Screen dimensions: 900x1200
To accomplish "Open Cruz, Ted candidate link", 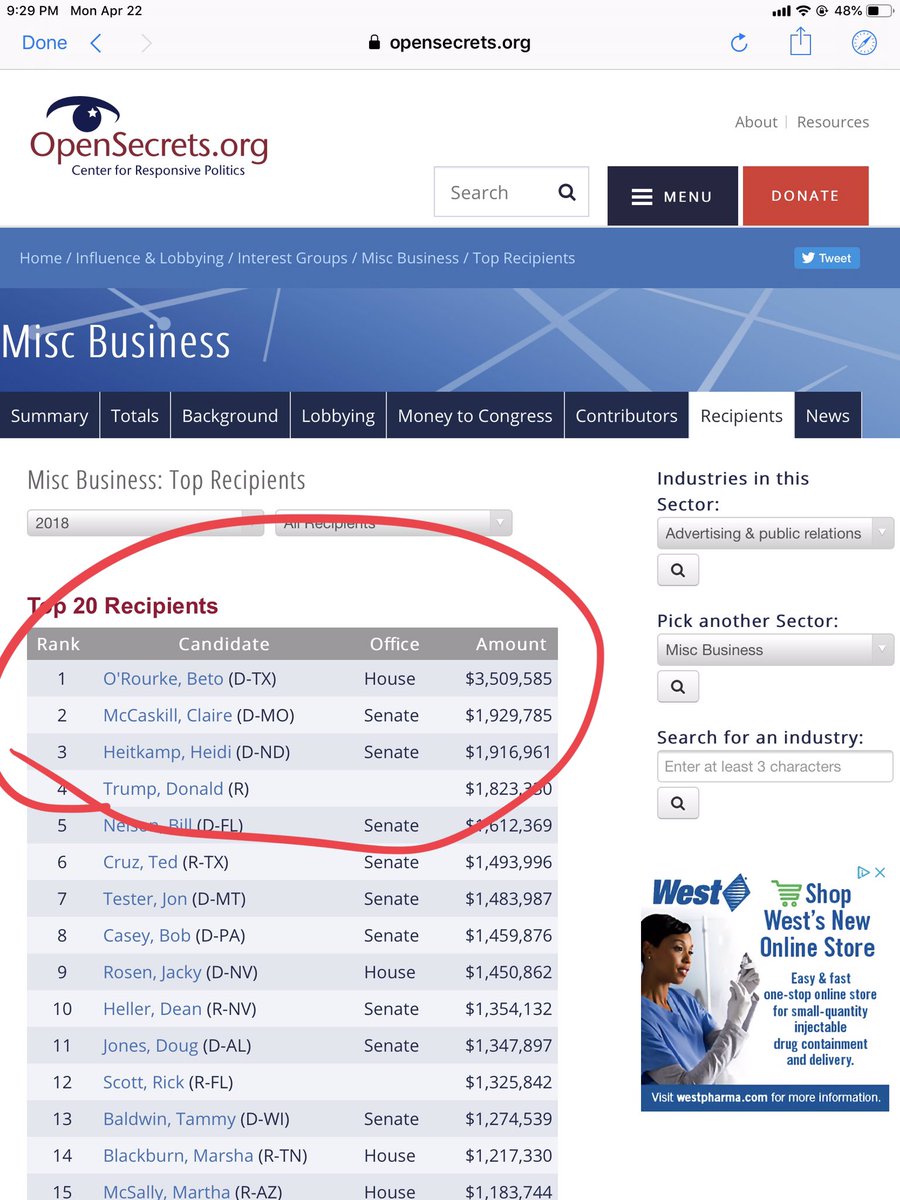I will 140,862.
